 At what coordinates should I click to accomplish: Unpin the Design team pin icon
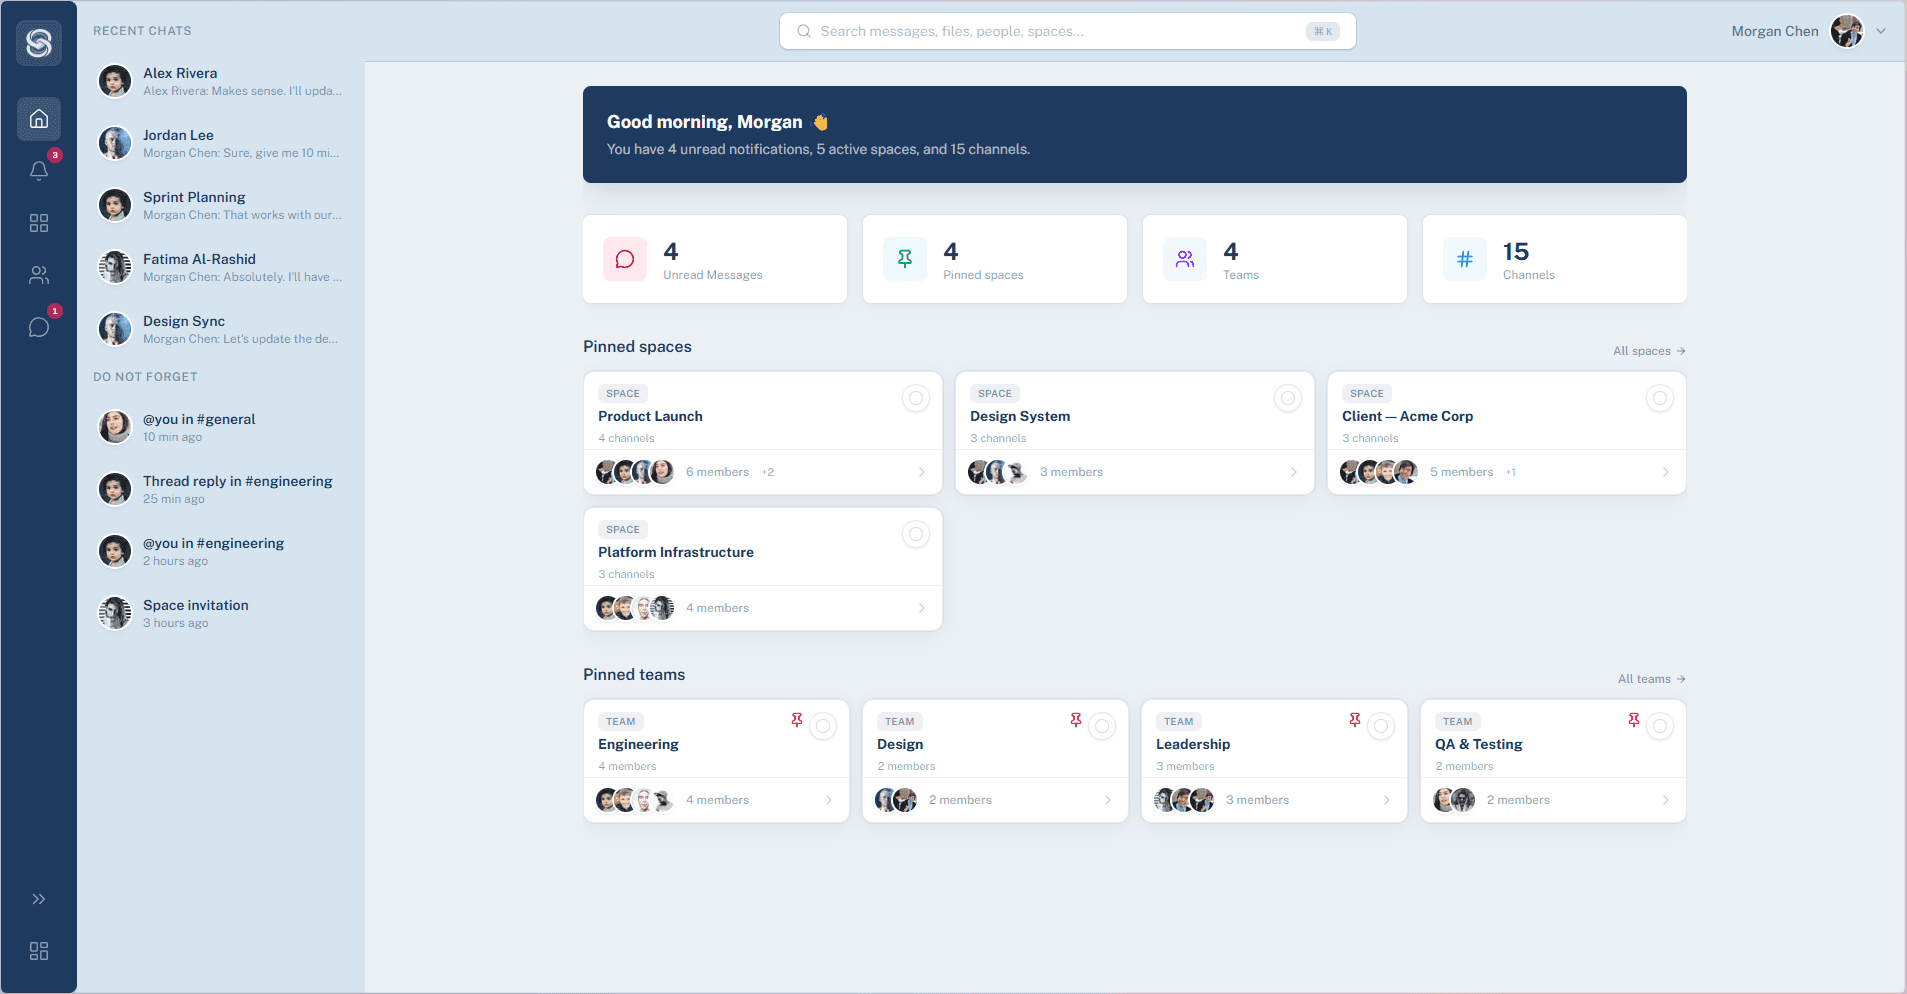tap(1076, 720)
